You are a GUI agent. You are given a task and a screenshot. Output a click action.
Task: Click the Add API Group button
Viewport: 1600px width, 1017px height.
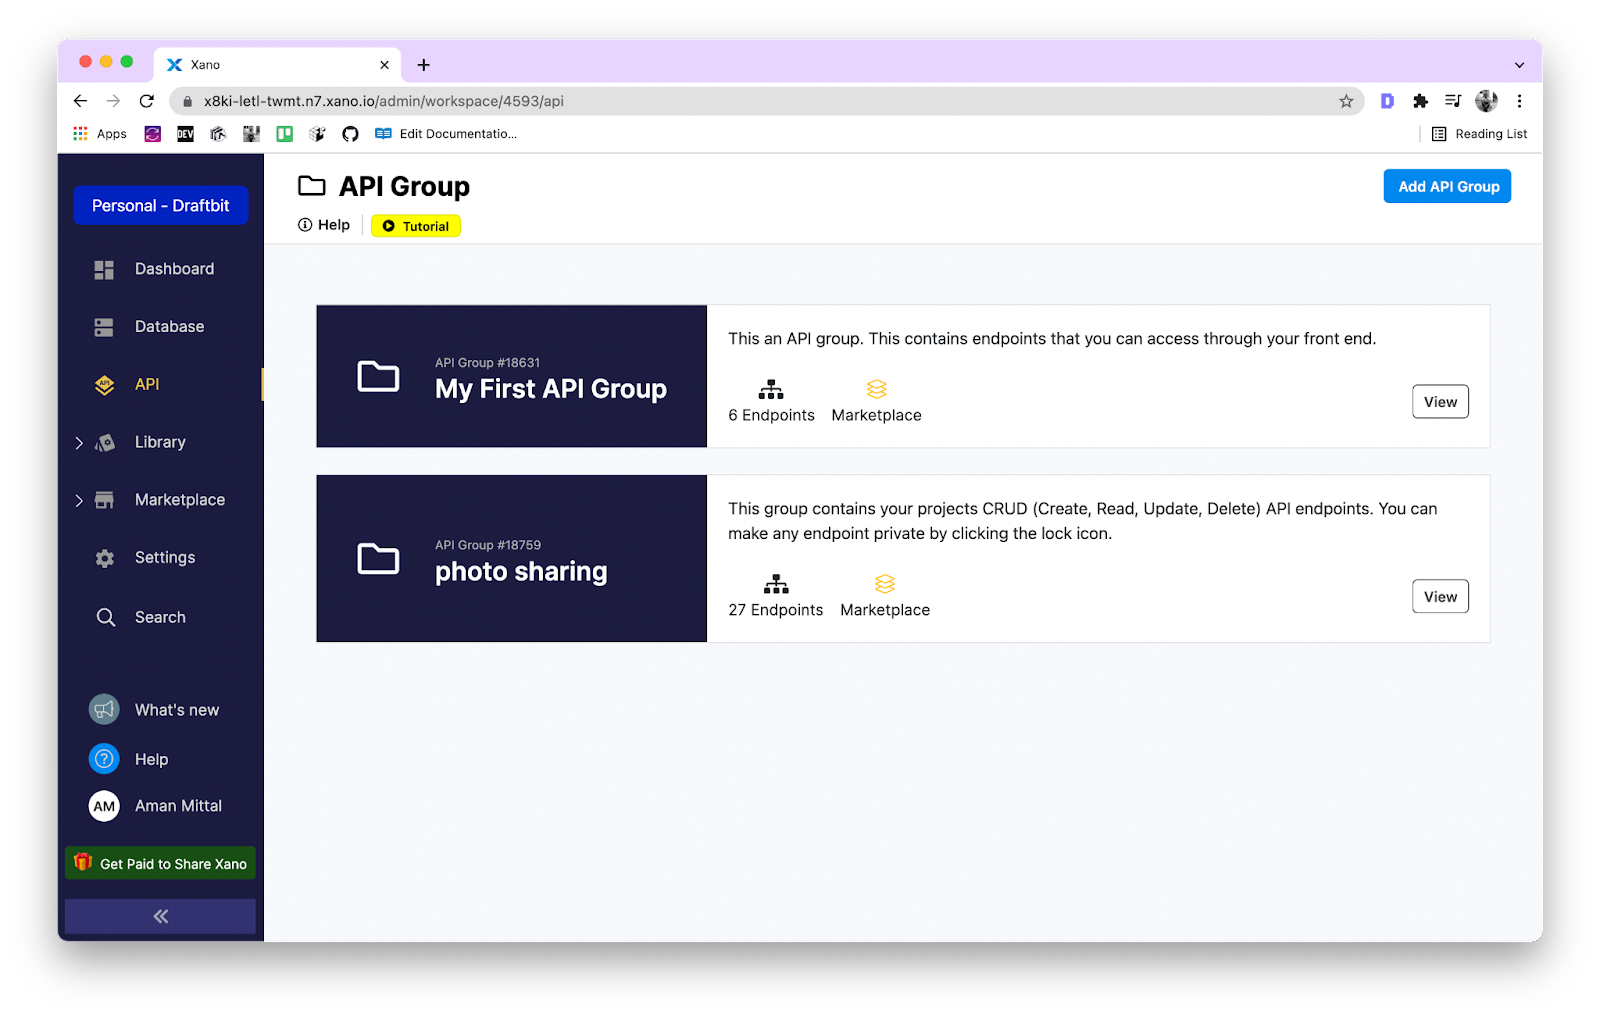click(1446, 186)
